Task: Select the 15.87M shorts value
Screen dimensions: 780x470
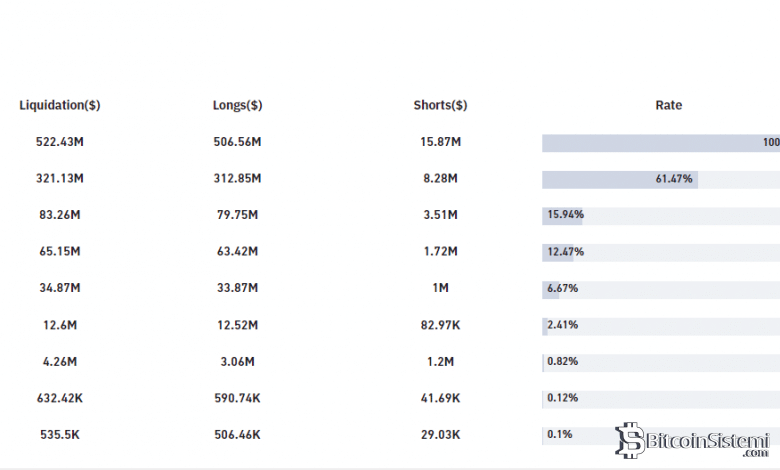Action: [440, 143]
